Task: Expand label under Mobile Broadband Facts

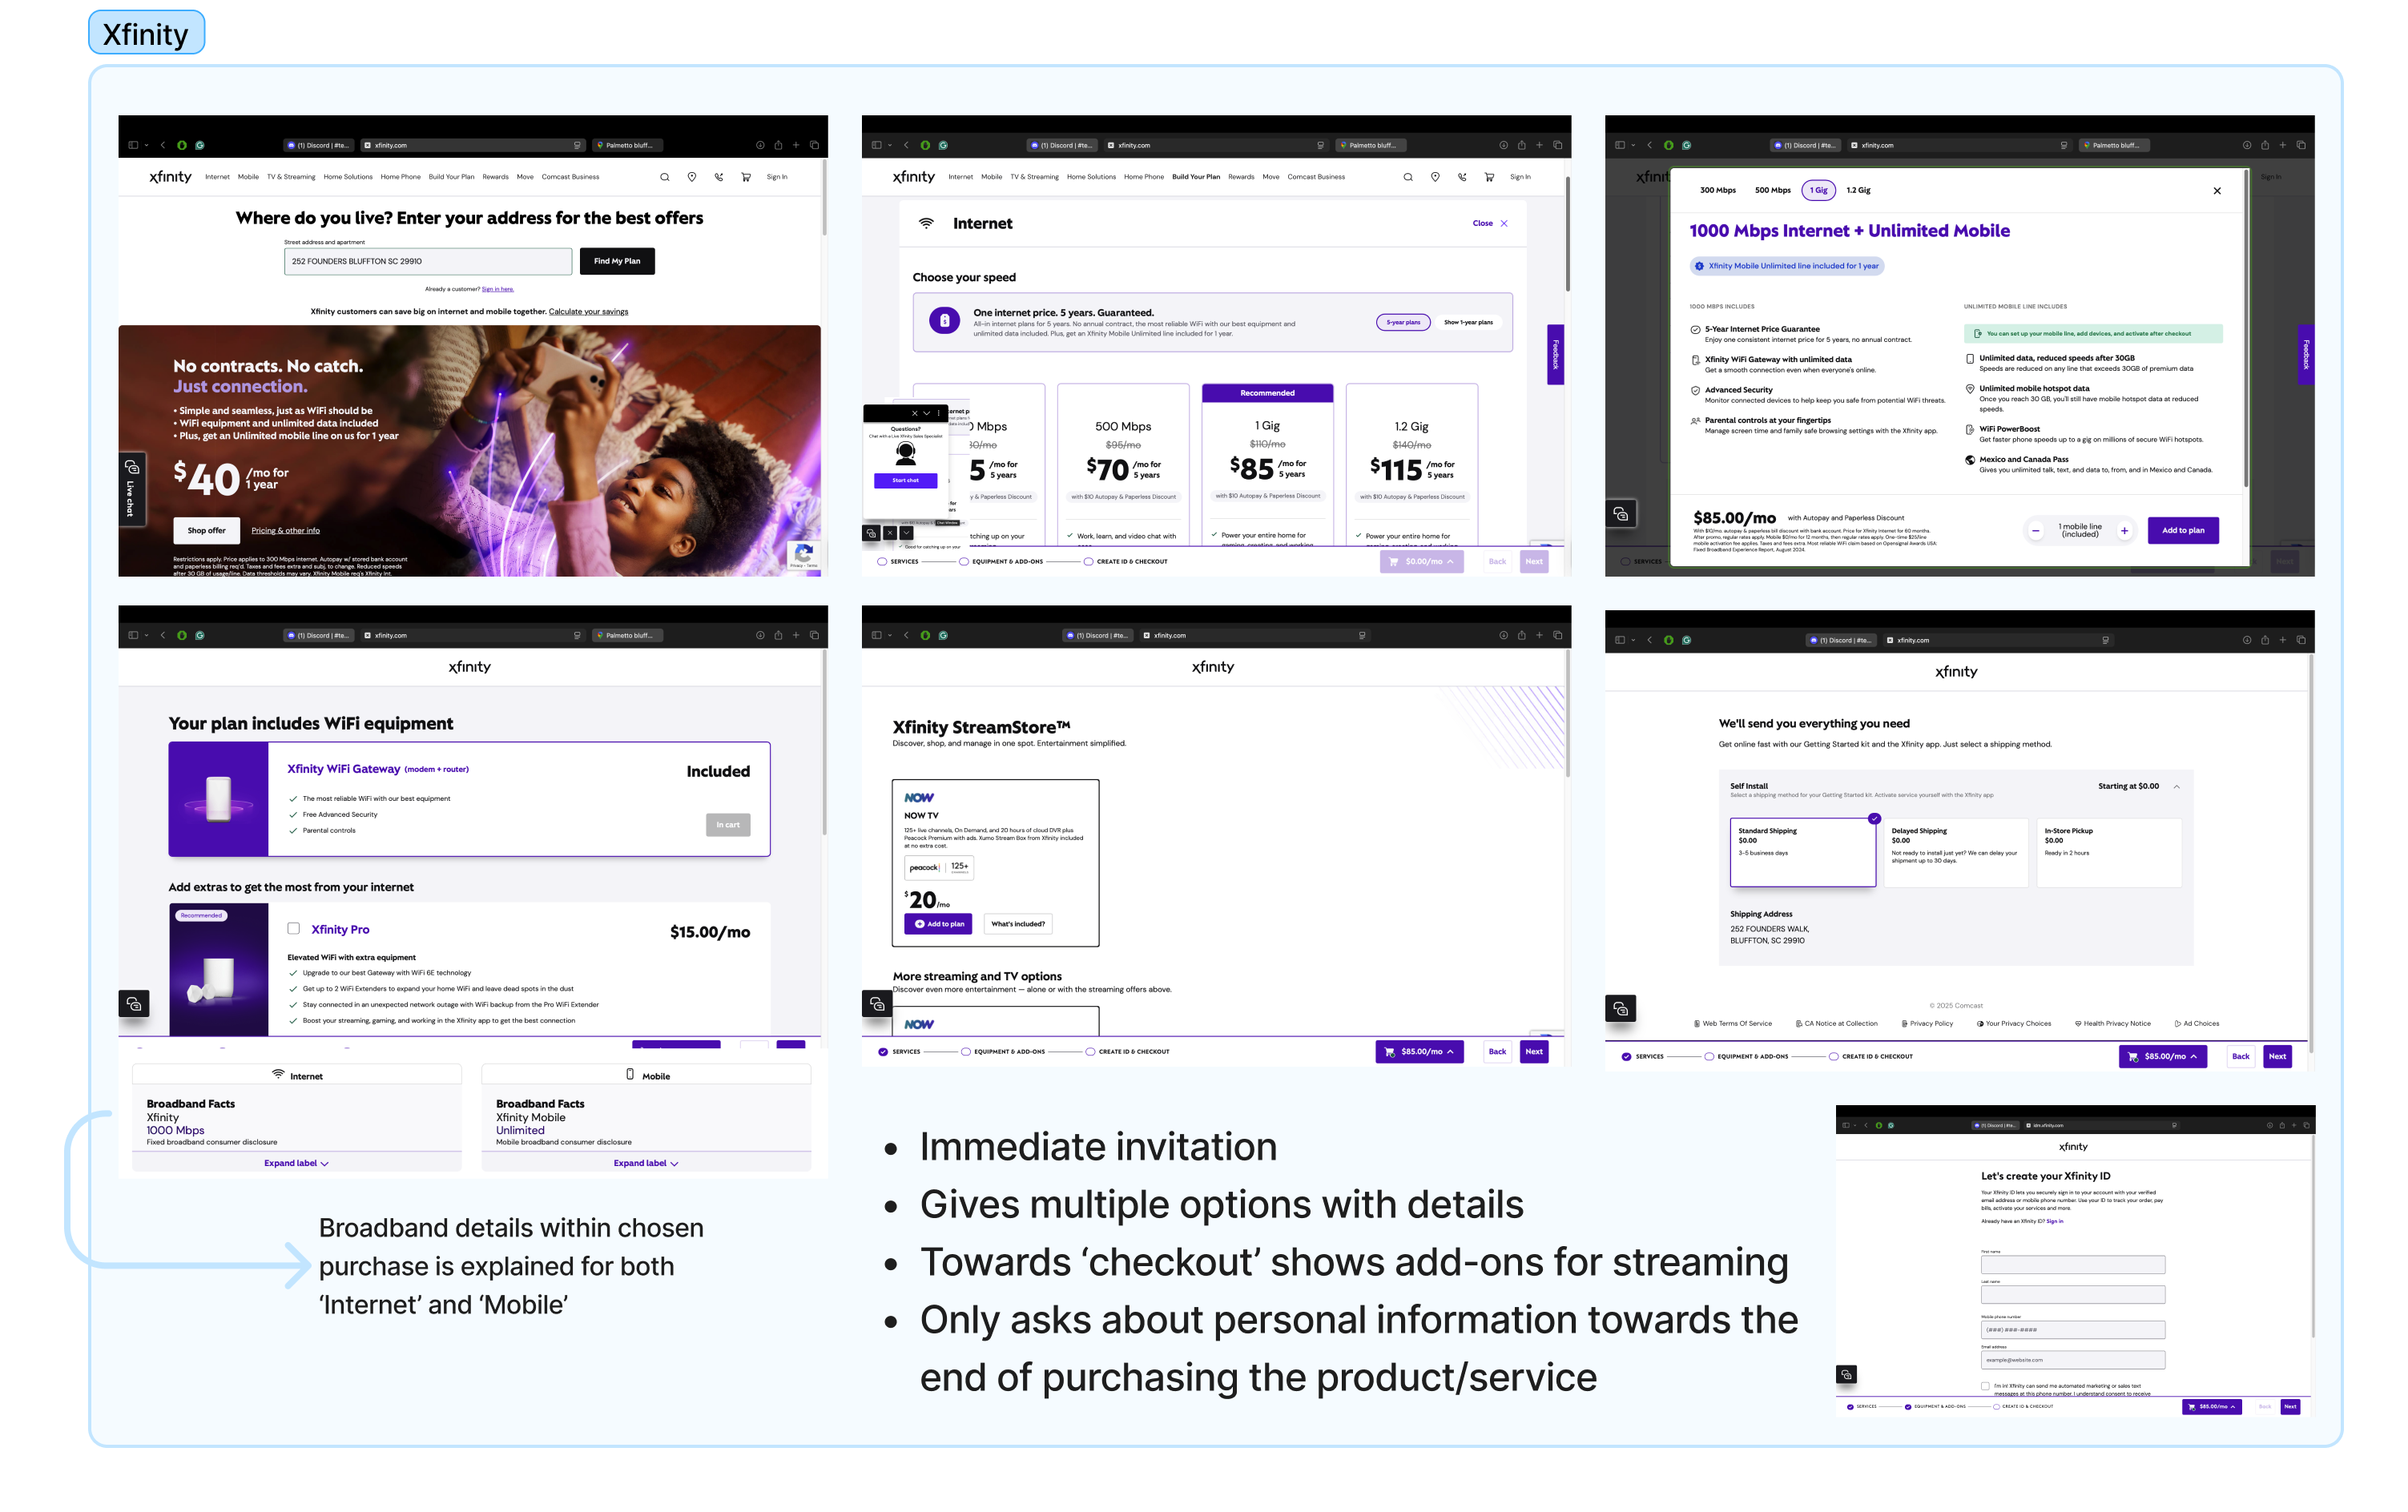Action: [646, 1163]
